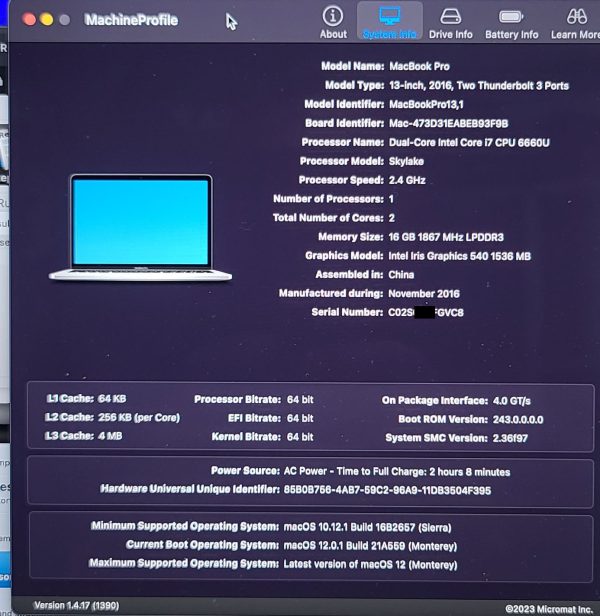Viewport: 600px width, 616px height.
Task: Select the System Info monitor icon
Action: [x=389, y=19]
